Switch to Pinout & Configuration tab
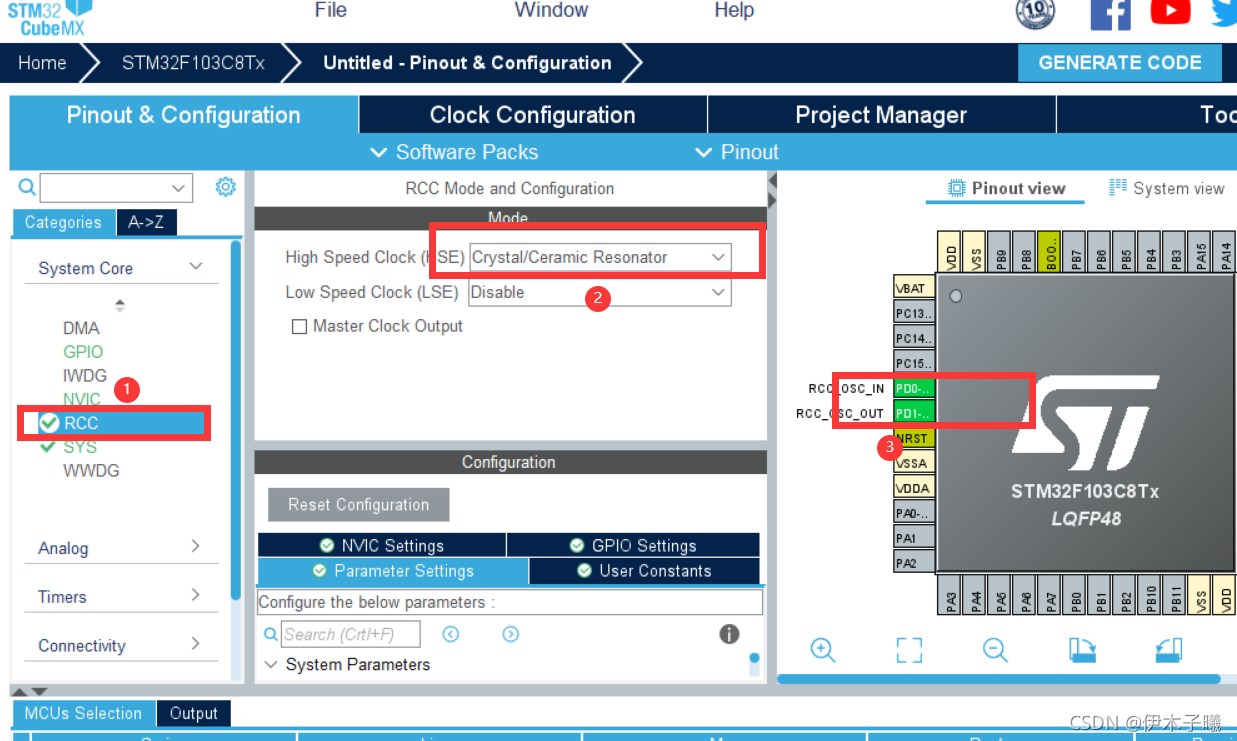Viewport: 1237px width, 741px height. pos(183,115)
